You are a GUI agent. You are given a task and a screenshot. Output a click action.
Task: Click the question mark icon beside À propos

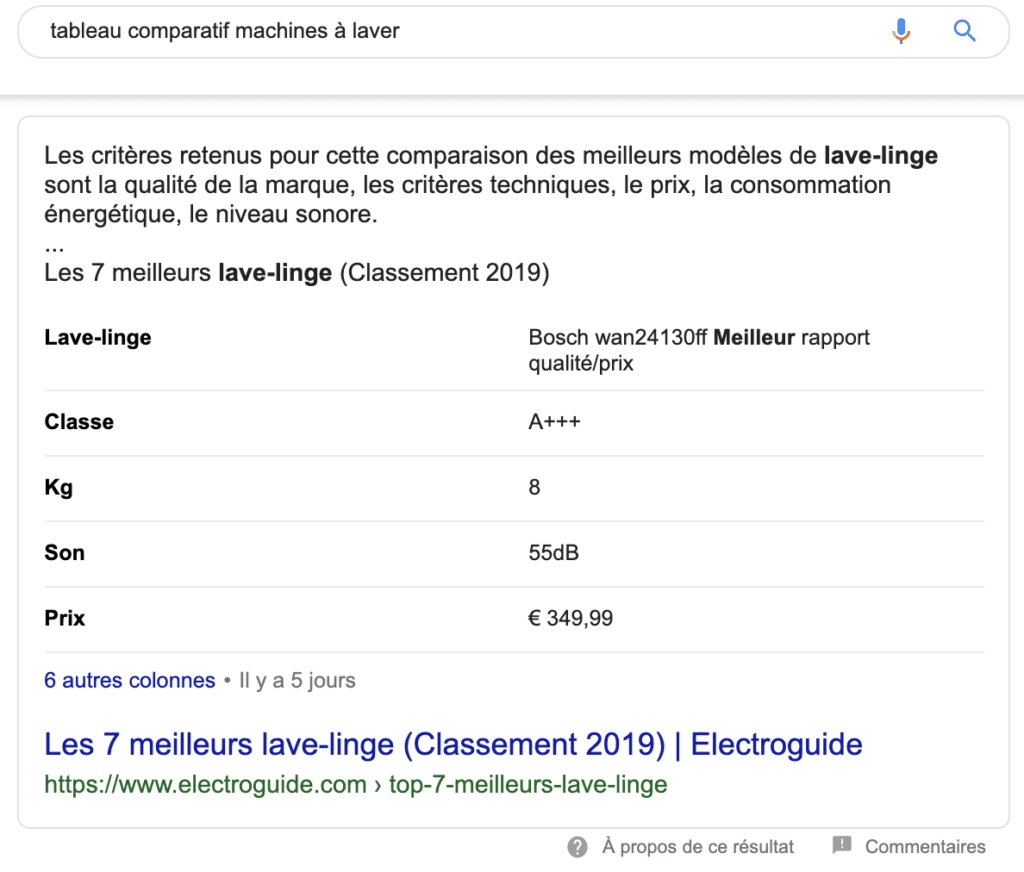(577, 847)
